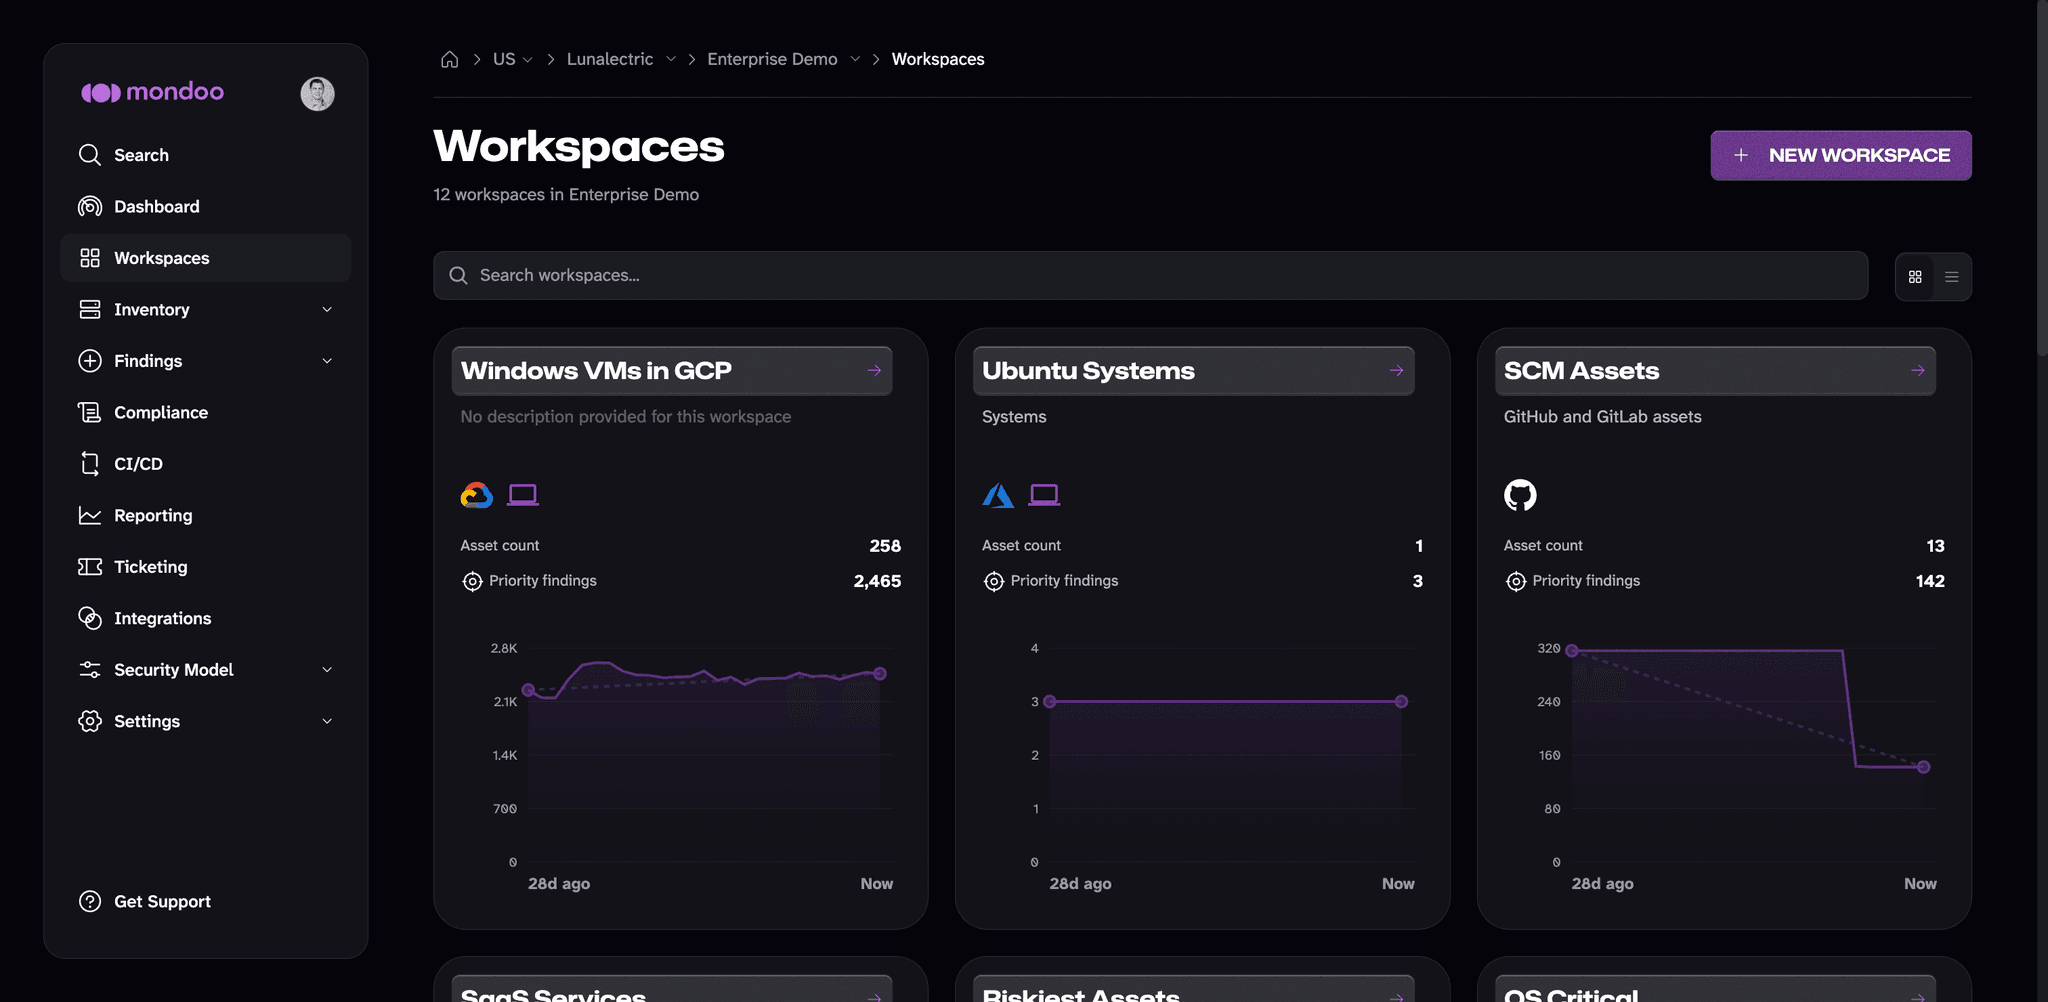The image size is (2048, 1002).
Task: Expand the Security Model chevron
Action: (327, 670)
